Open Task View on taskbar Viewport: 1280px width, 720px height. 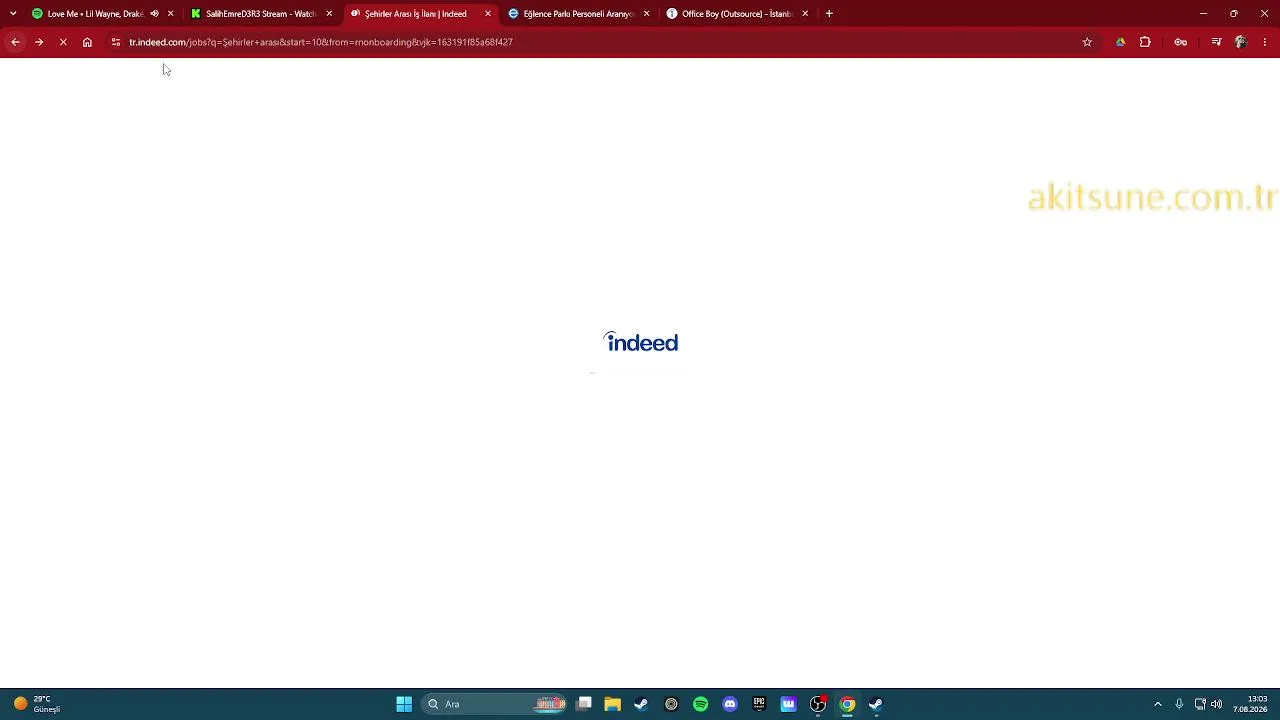[584, 704]
